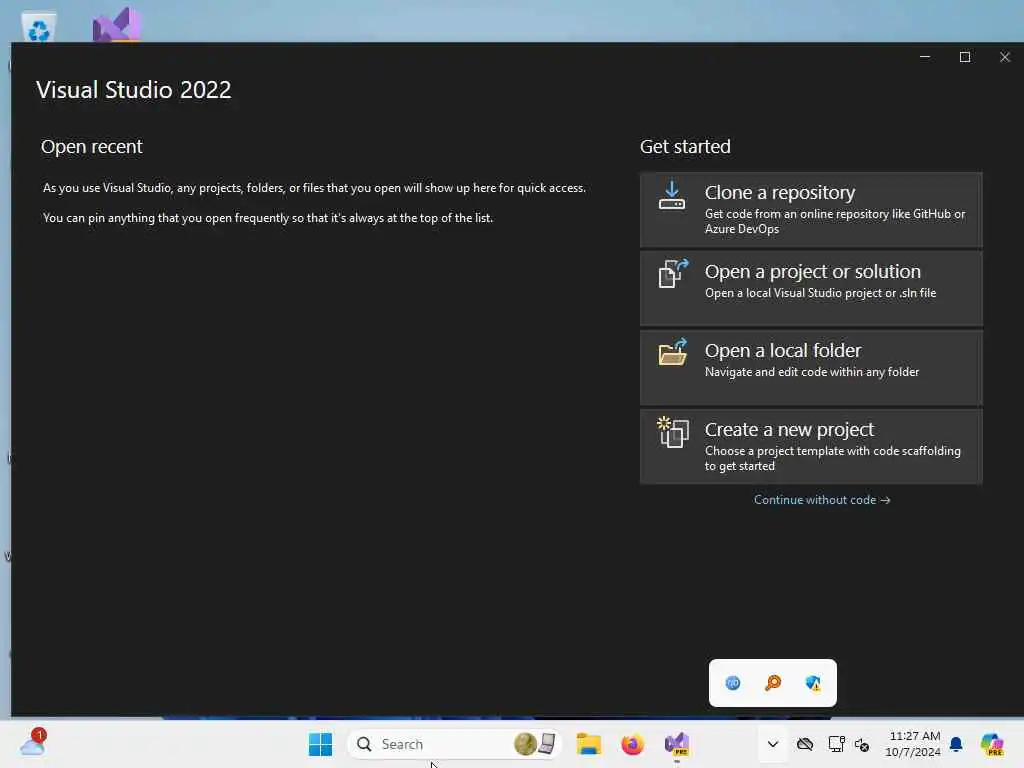Click the Open a project or solution icon

[x=673, y=274]
